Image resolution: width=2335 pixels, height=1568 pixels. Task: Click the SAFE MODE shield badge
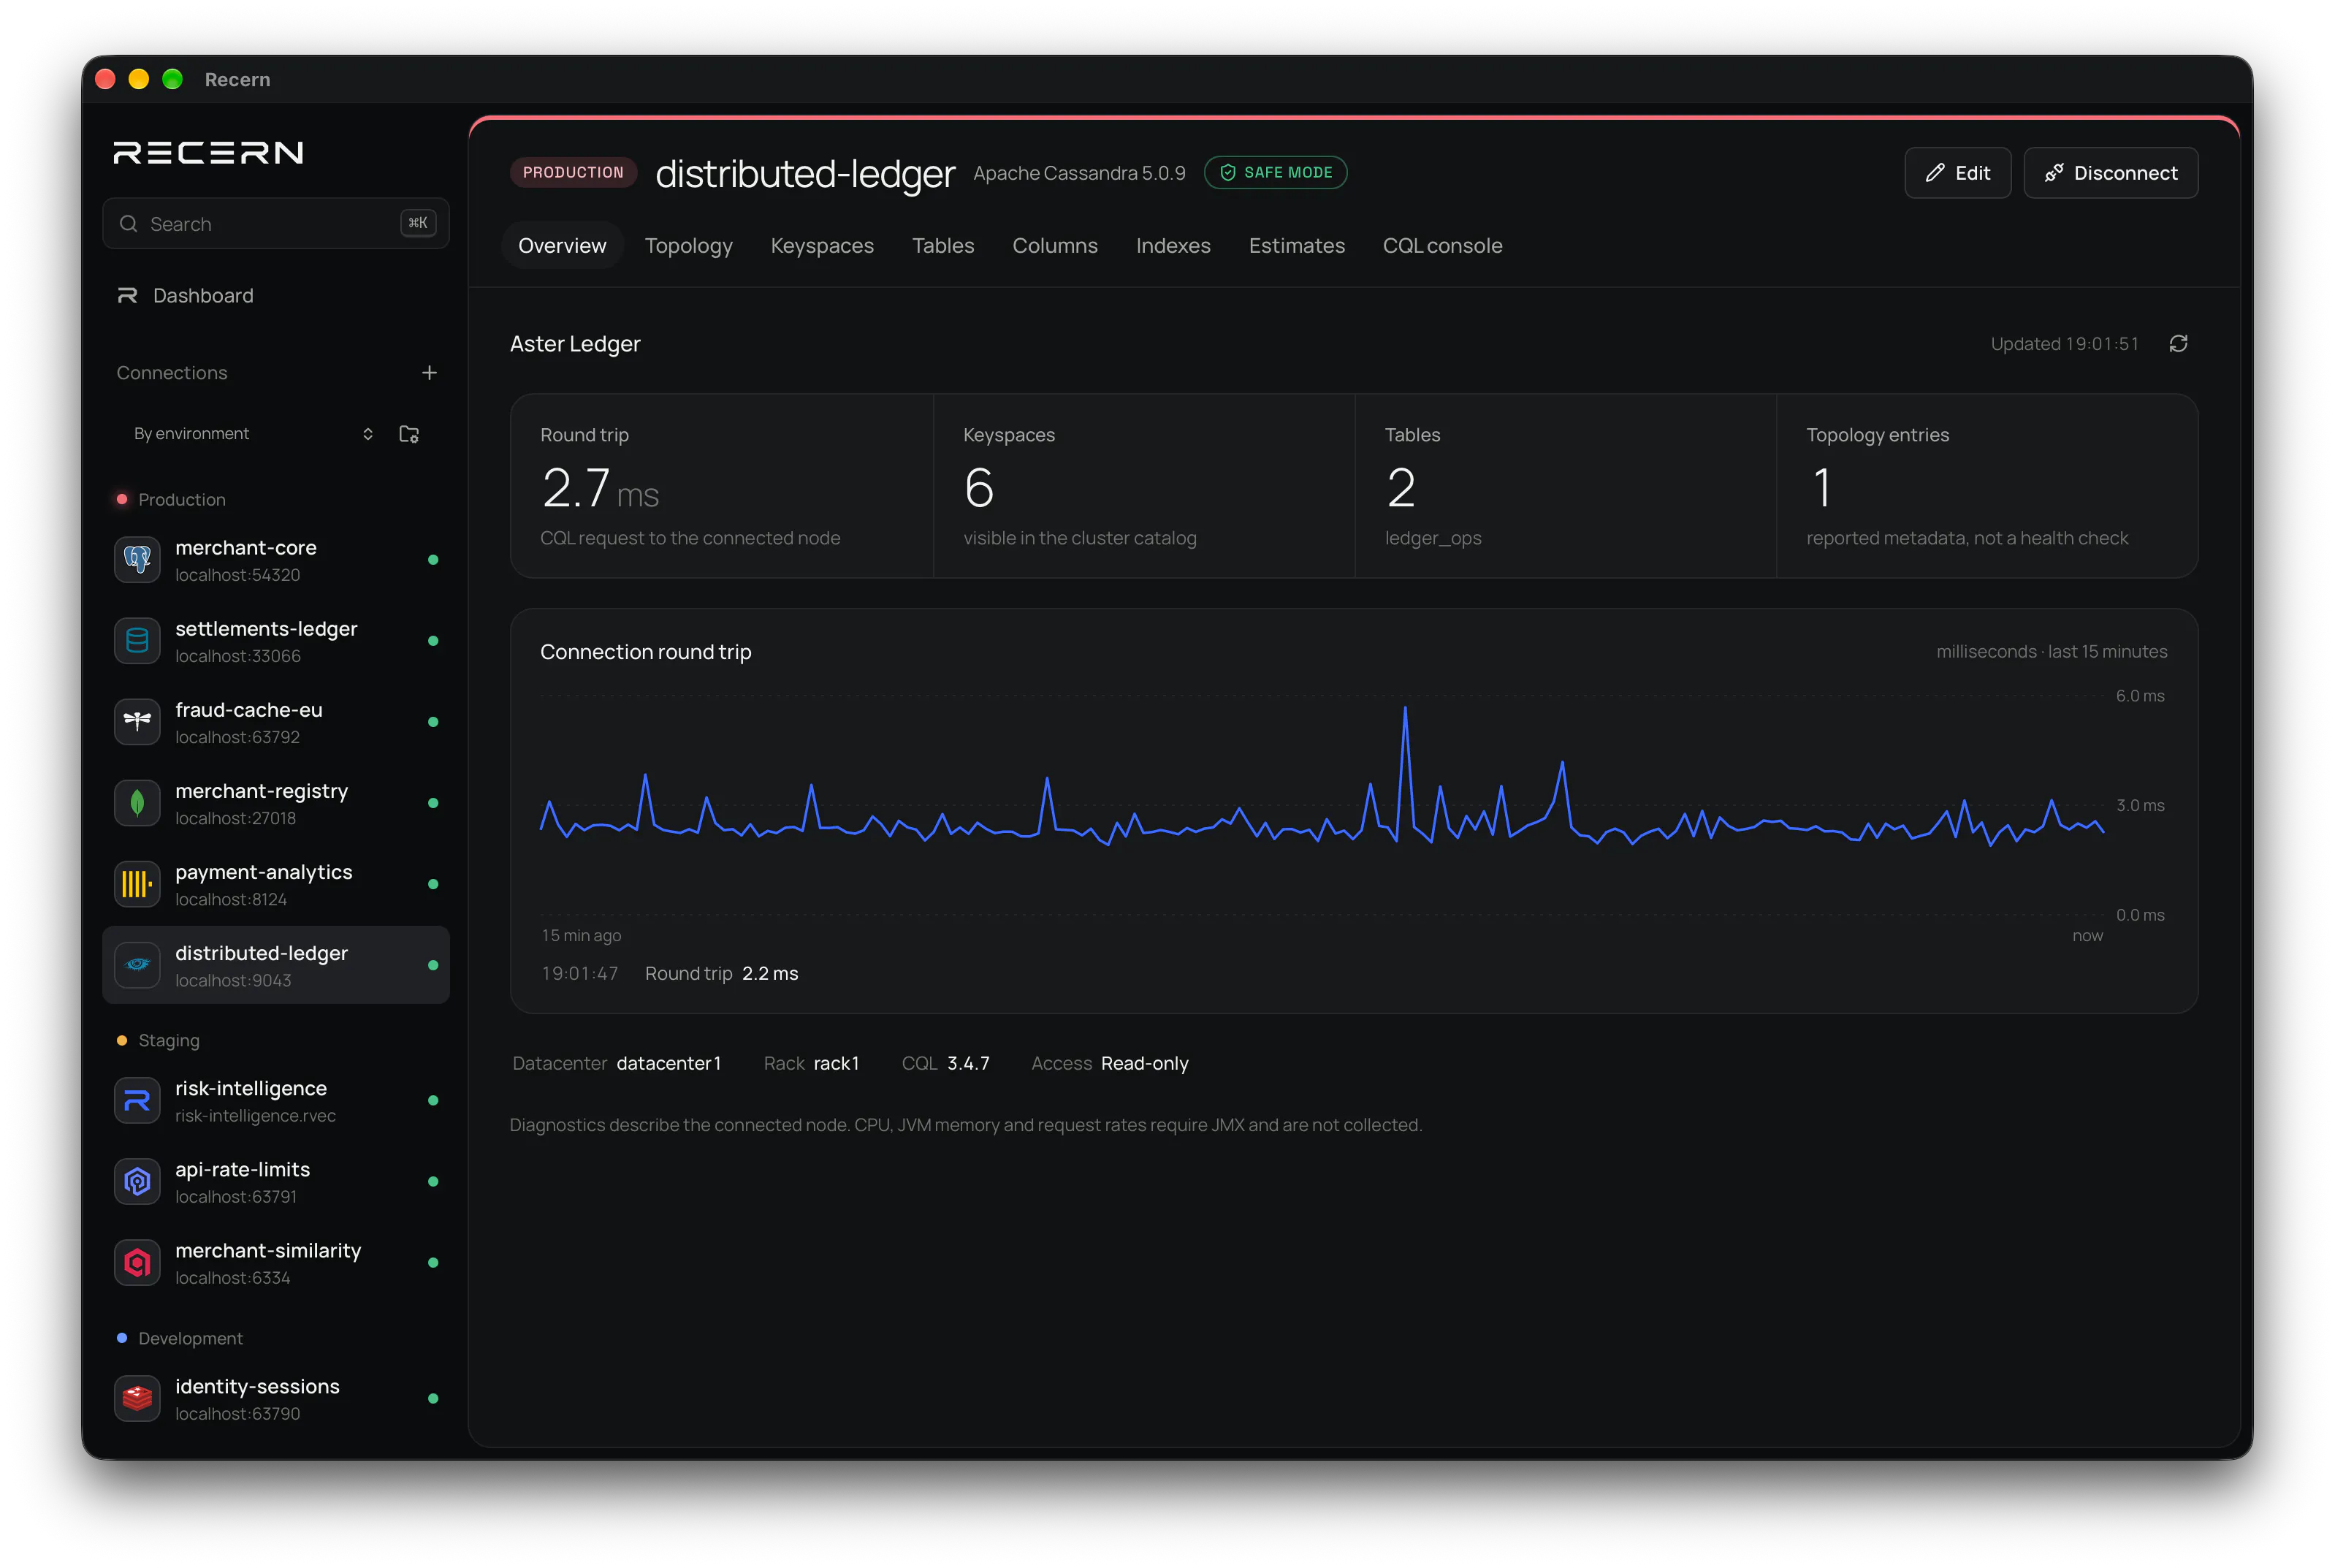(x=1275, y=173)
